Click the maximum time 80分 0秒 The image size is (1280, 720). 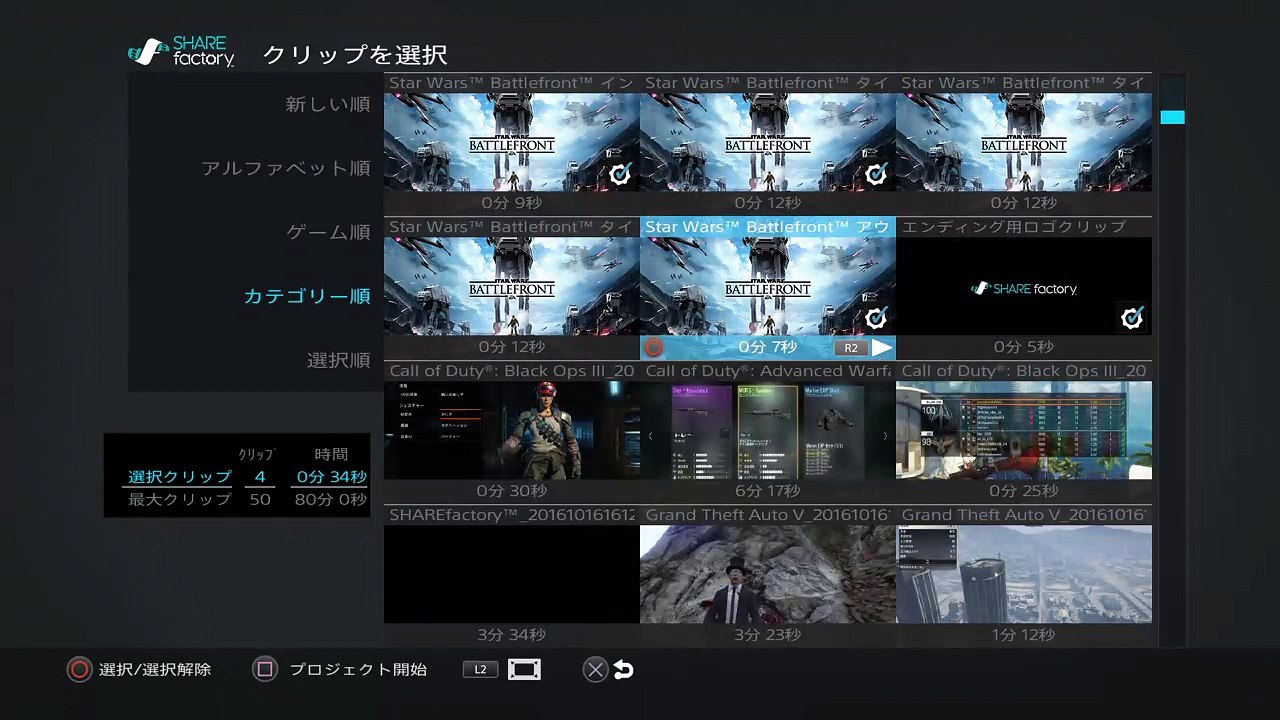point(331,499)
